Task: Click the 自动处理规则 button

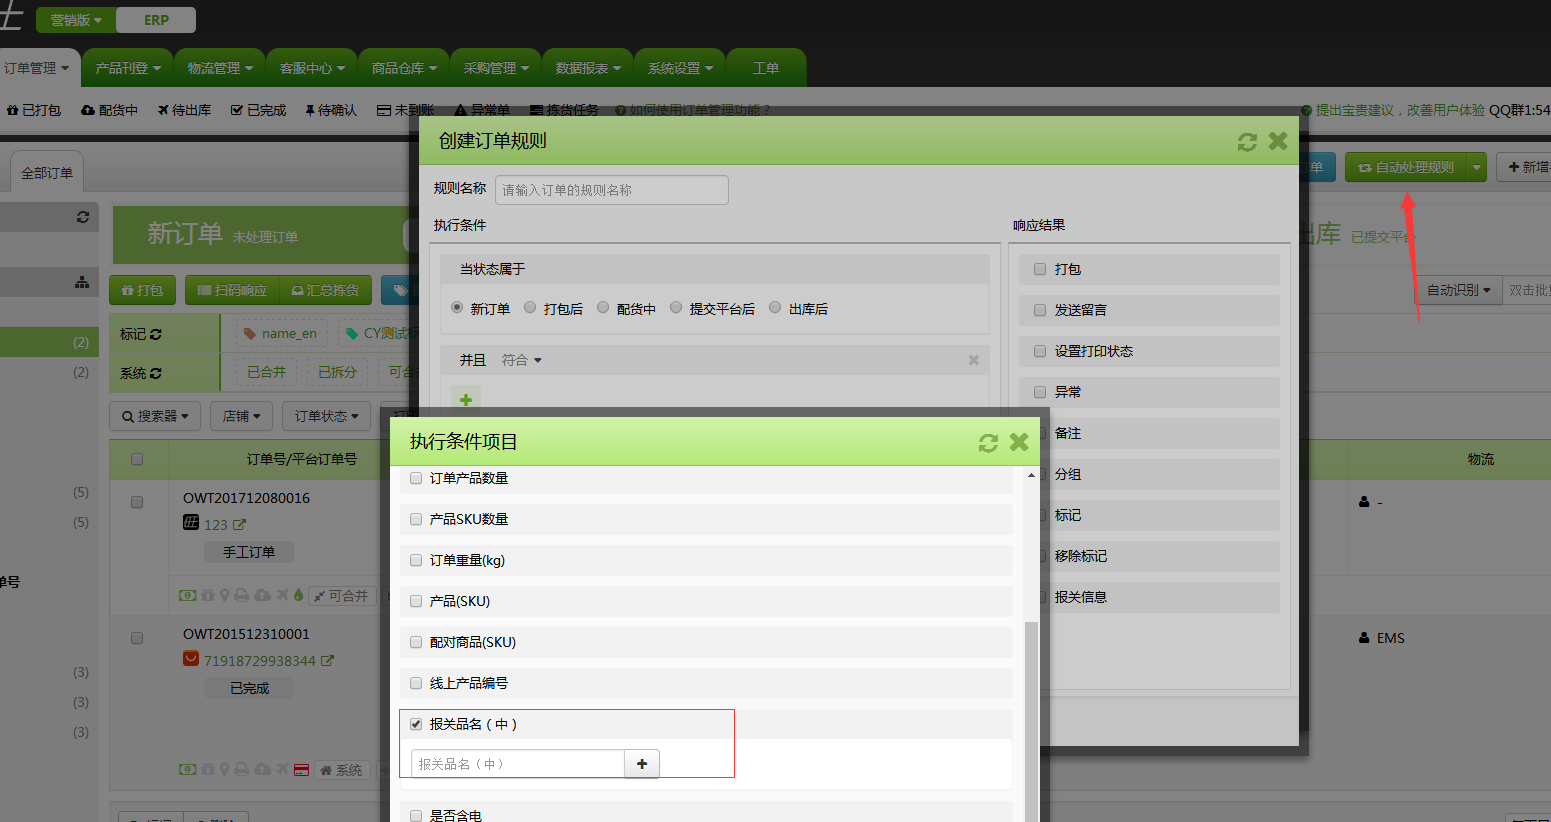Action: click(1405, 167)
